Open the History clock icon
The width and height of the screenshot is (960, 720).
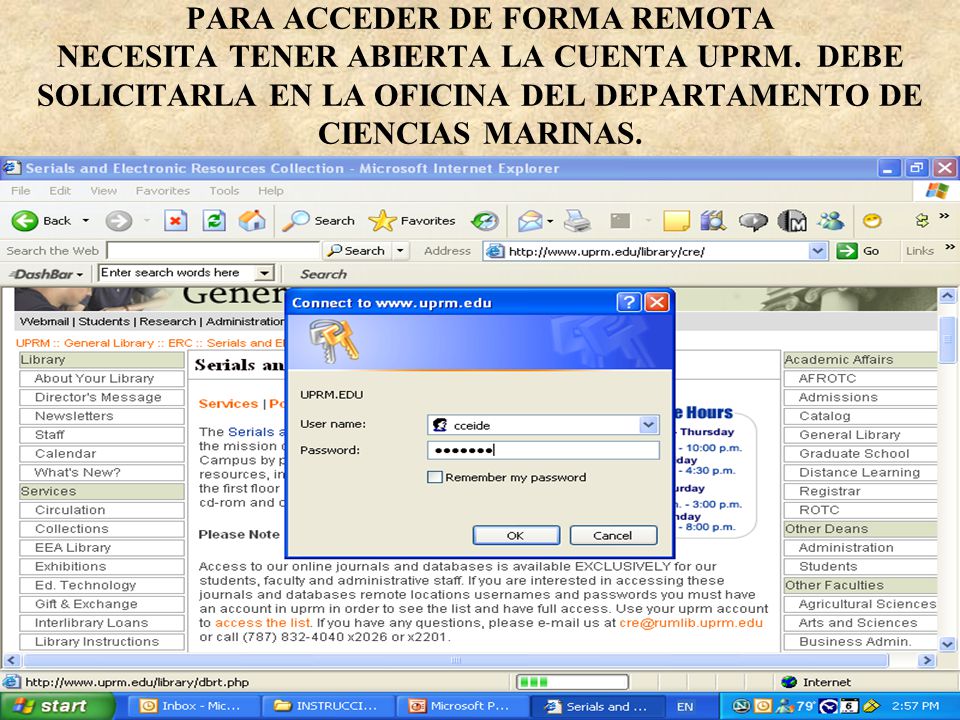pos(485,220)
